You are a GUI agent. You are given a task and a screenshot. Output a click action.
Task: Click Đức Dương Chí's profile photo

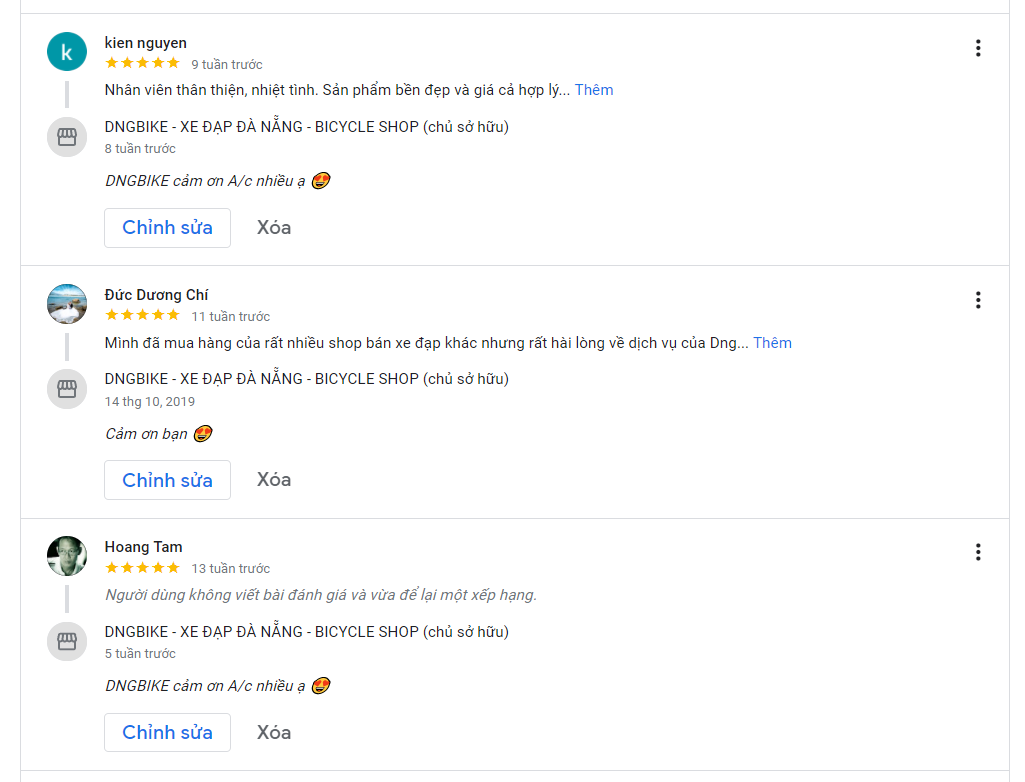click(x=67, y=304)
